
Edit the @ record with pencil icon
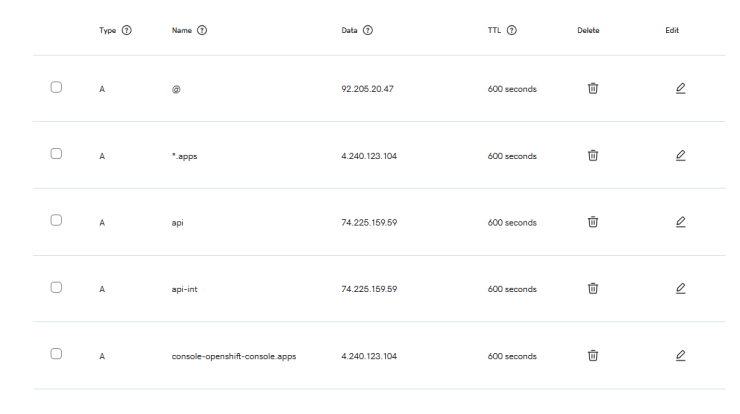point(681,88)
